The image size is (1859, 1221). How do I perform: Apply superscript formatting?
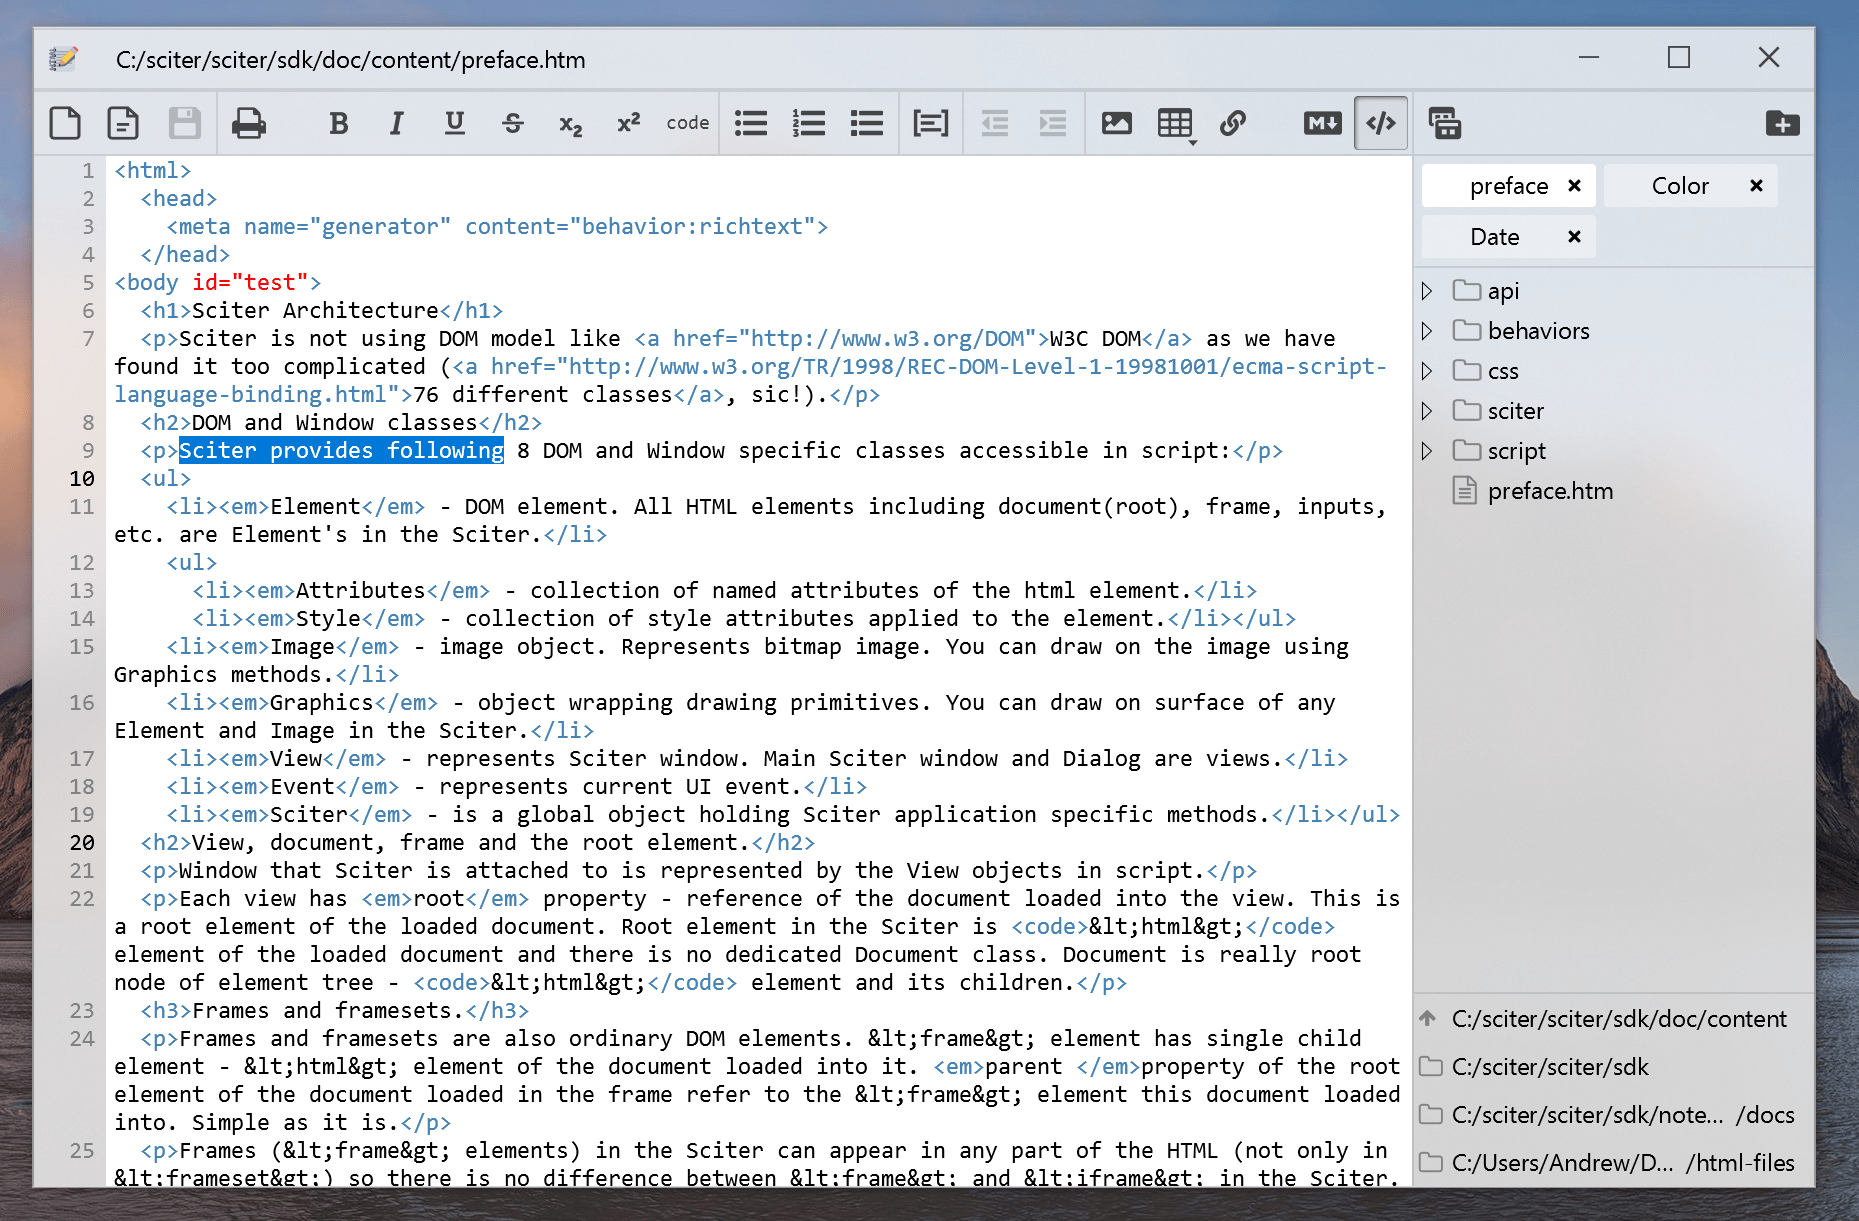(x=629, y=123)
